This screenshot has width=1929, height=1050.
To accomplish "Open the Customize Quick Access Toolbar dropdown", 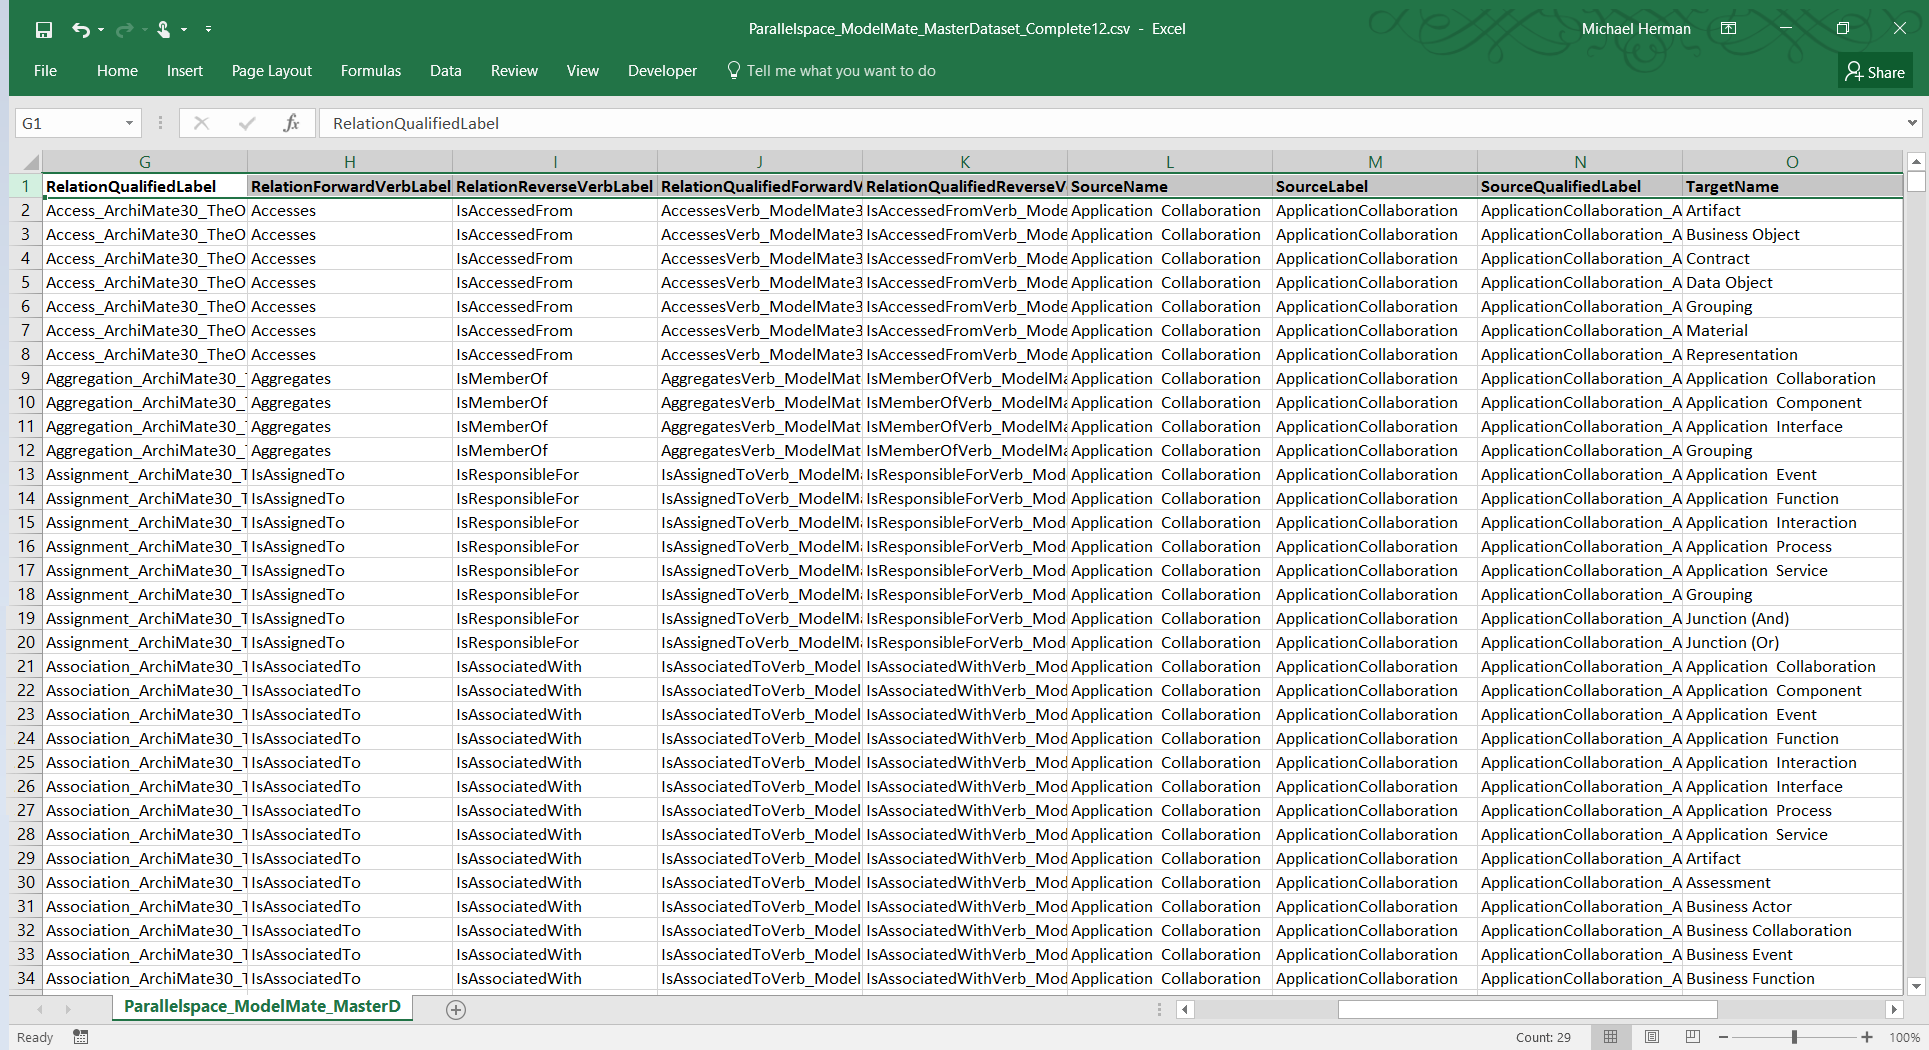I will [208, 30].
